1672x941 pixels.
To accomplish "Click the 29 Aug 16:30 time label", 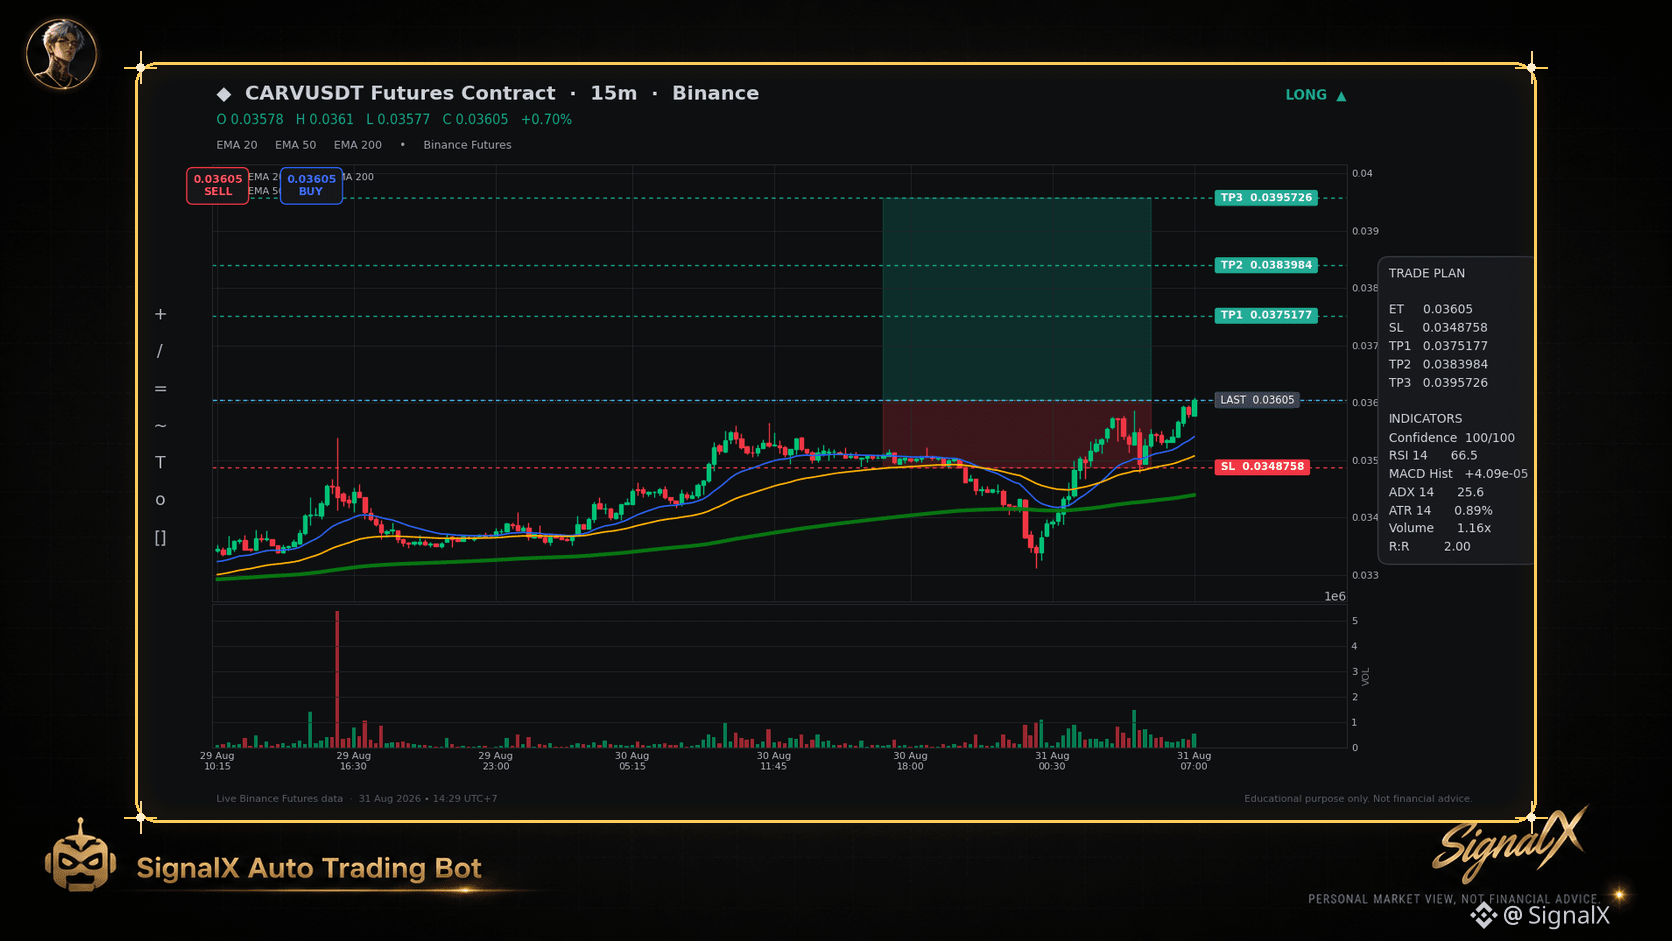I will coord(353,761).
